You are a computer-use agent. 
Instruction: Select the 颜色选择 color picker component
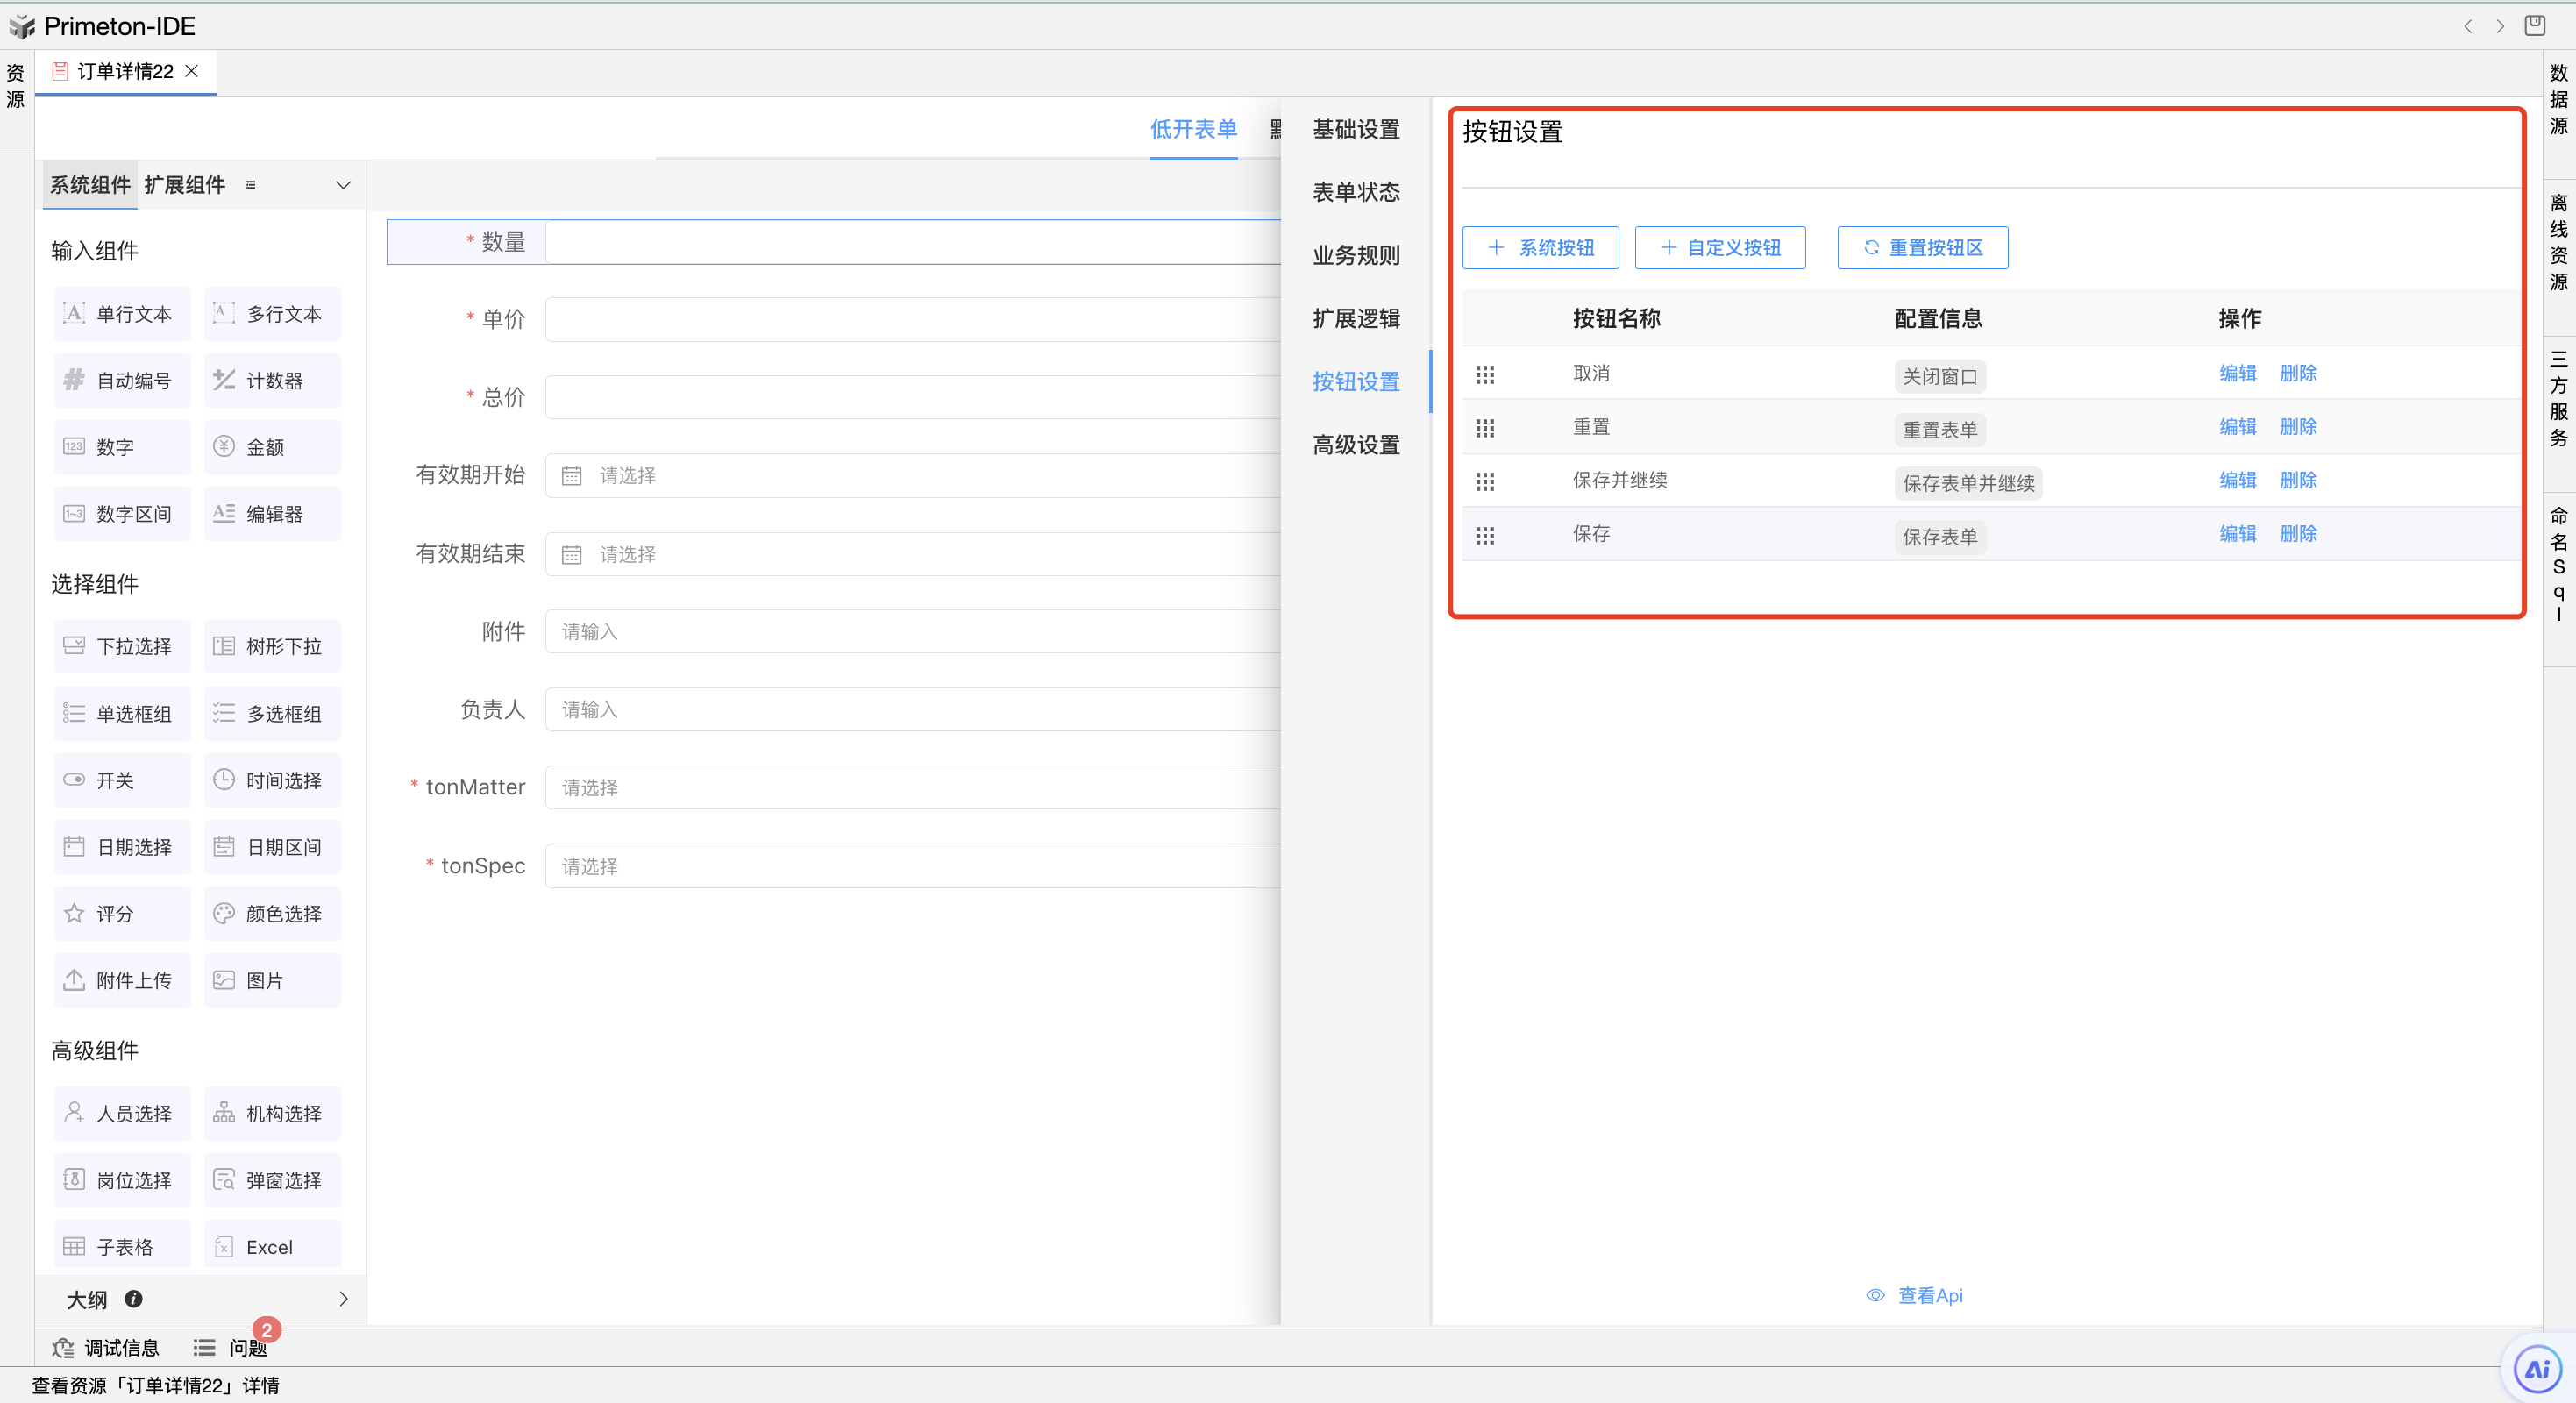tap(272, 913)
